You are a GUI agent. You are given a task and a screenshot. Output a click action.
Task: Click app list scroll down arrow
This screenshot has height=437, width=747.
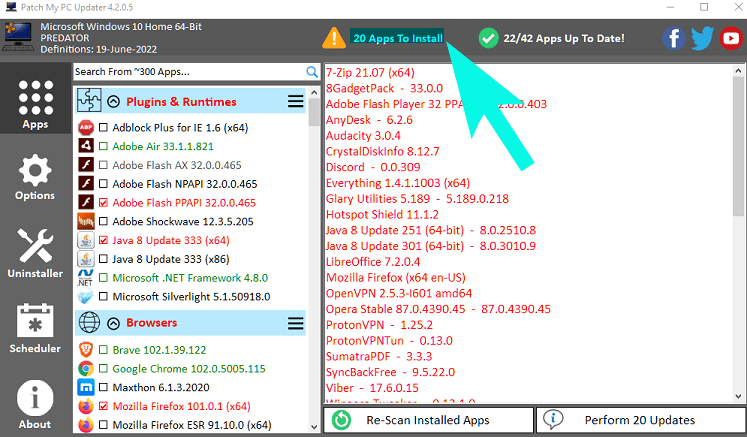pyautogui.click(x=313, y=427)
